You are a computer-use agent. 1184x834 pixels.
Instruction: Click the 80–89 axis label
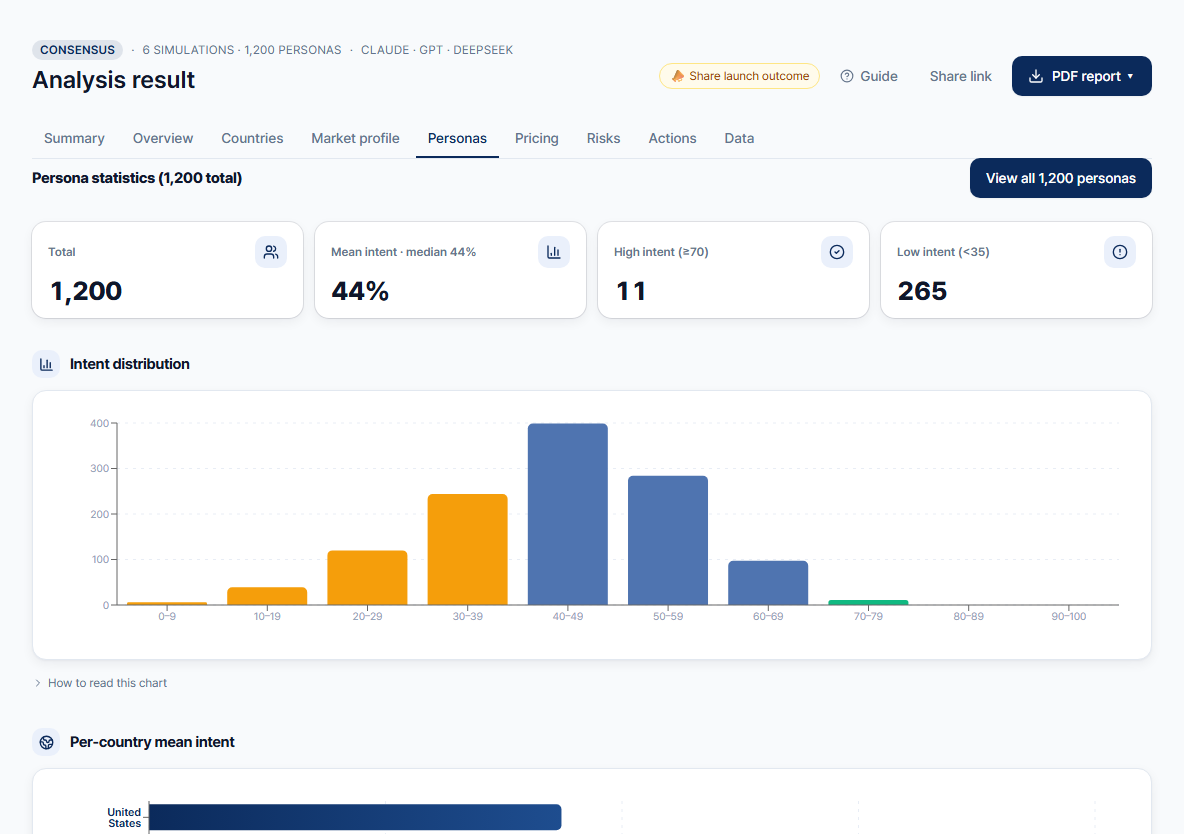click(968, 616)
